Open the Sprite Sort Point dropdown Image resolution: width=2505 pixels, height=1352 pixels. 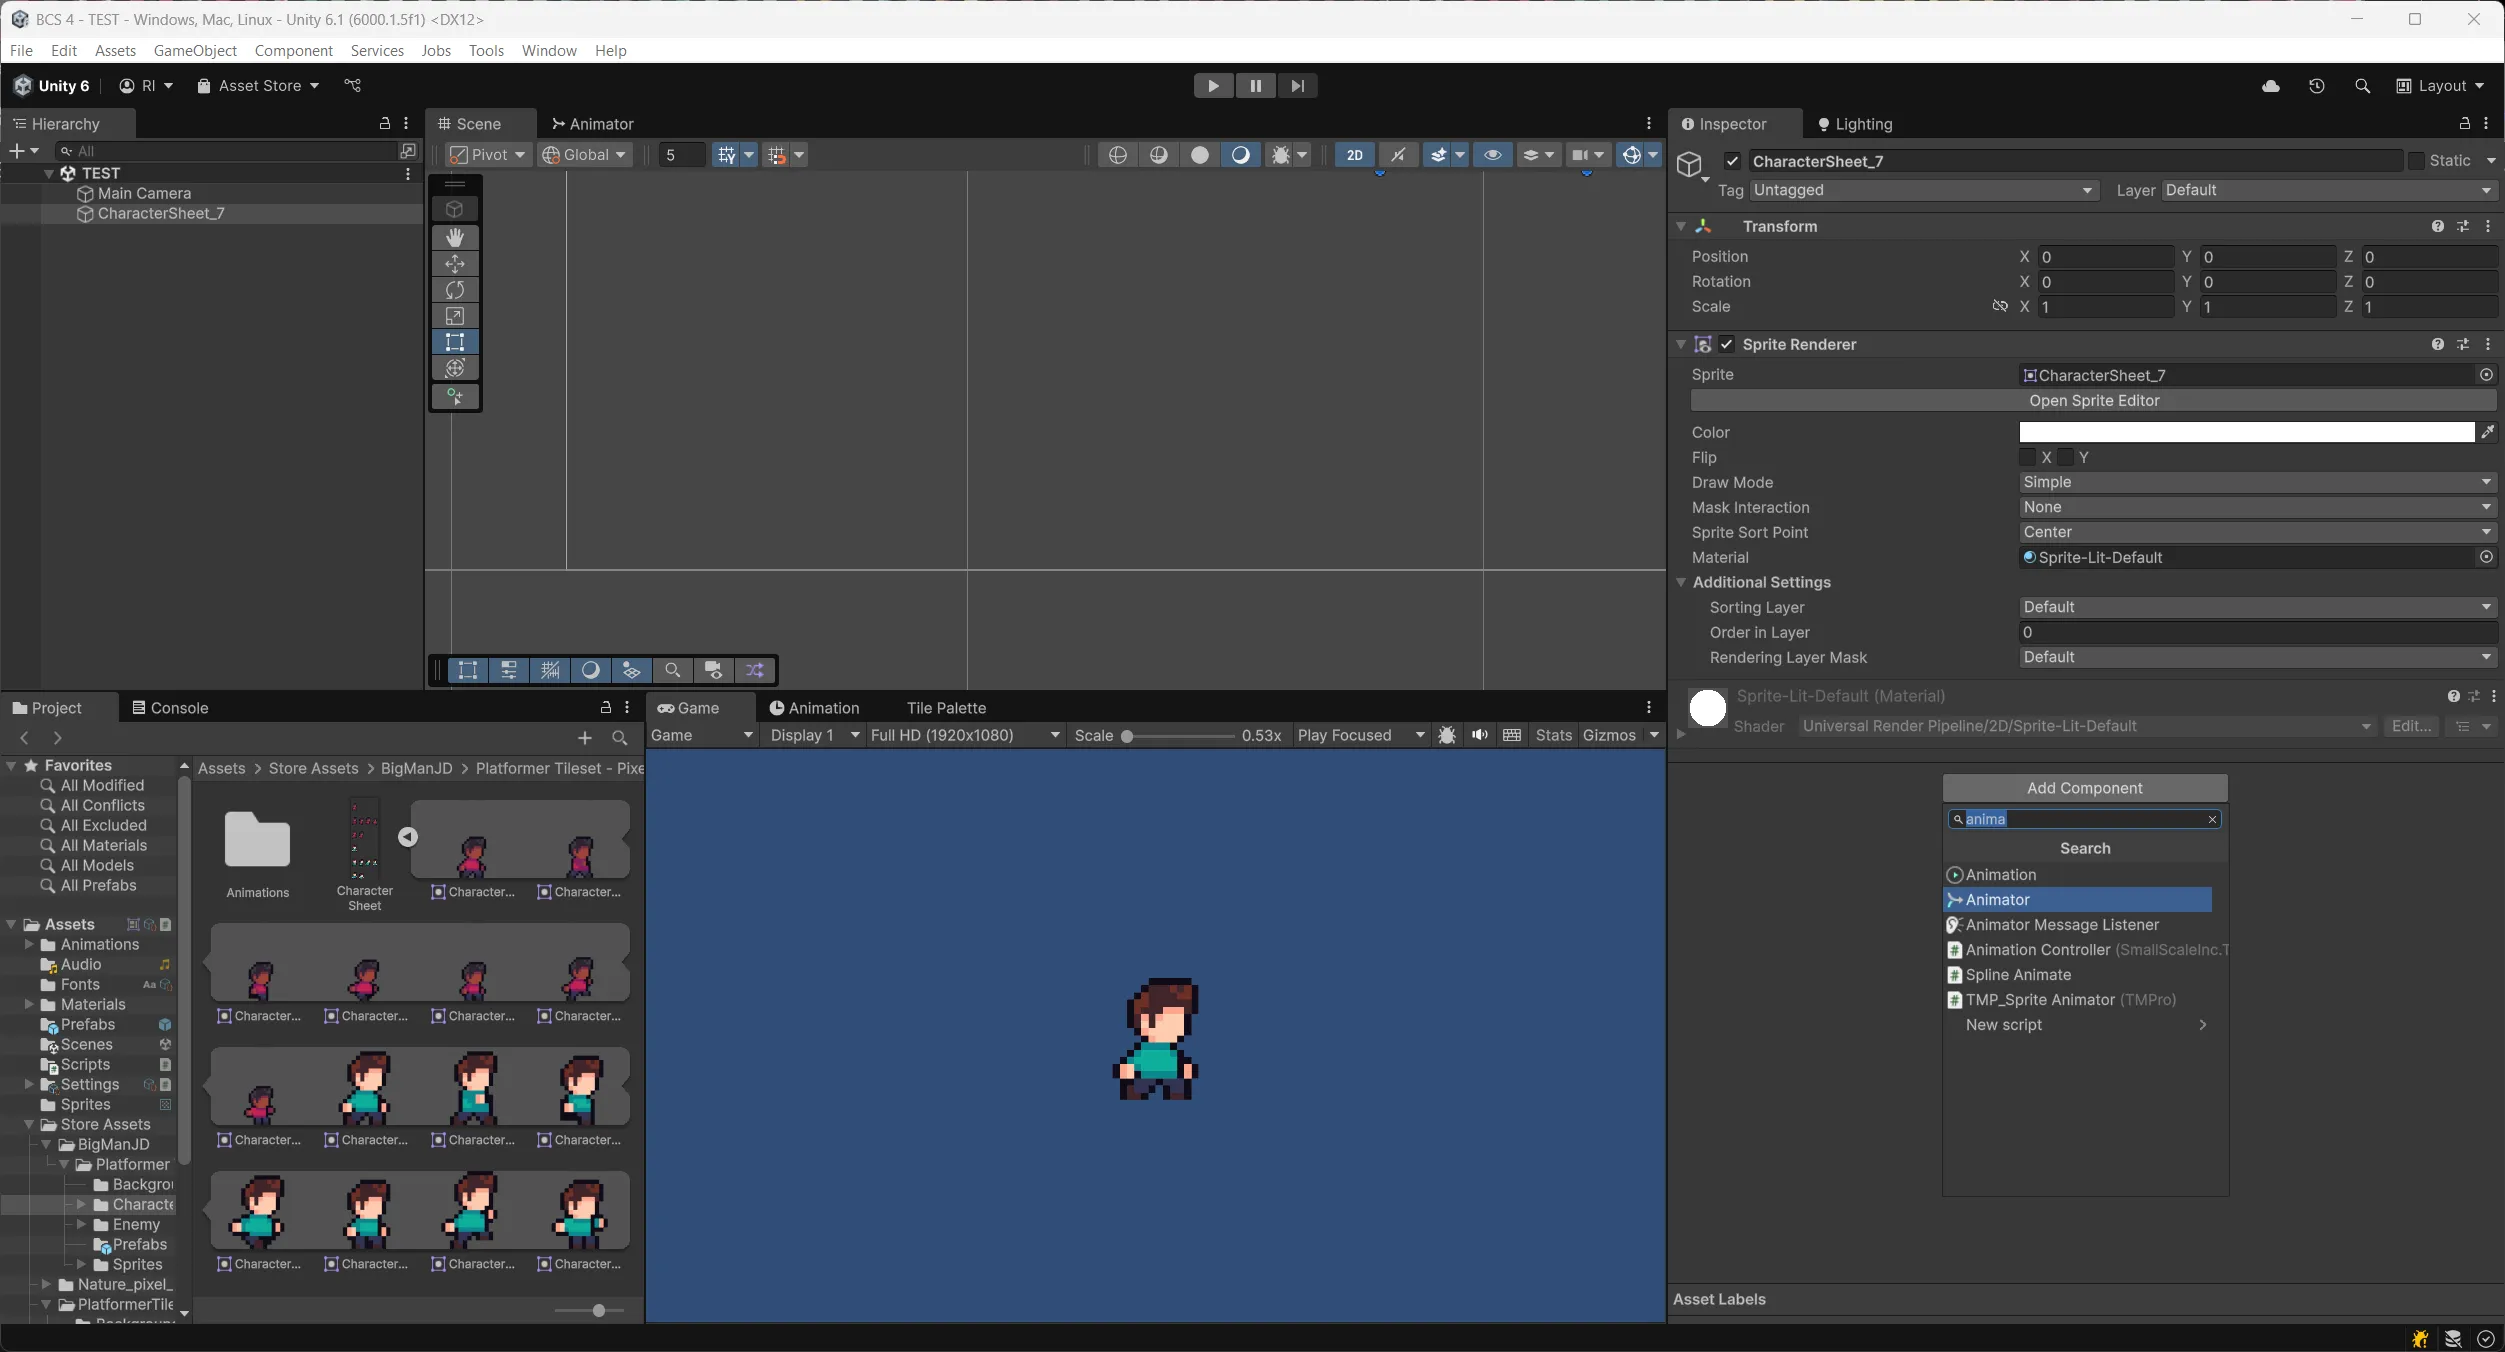[2257, 532]
